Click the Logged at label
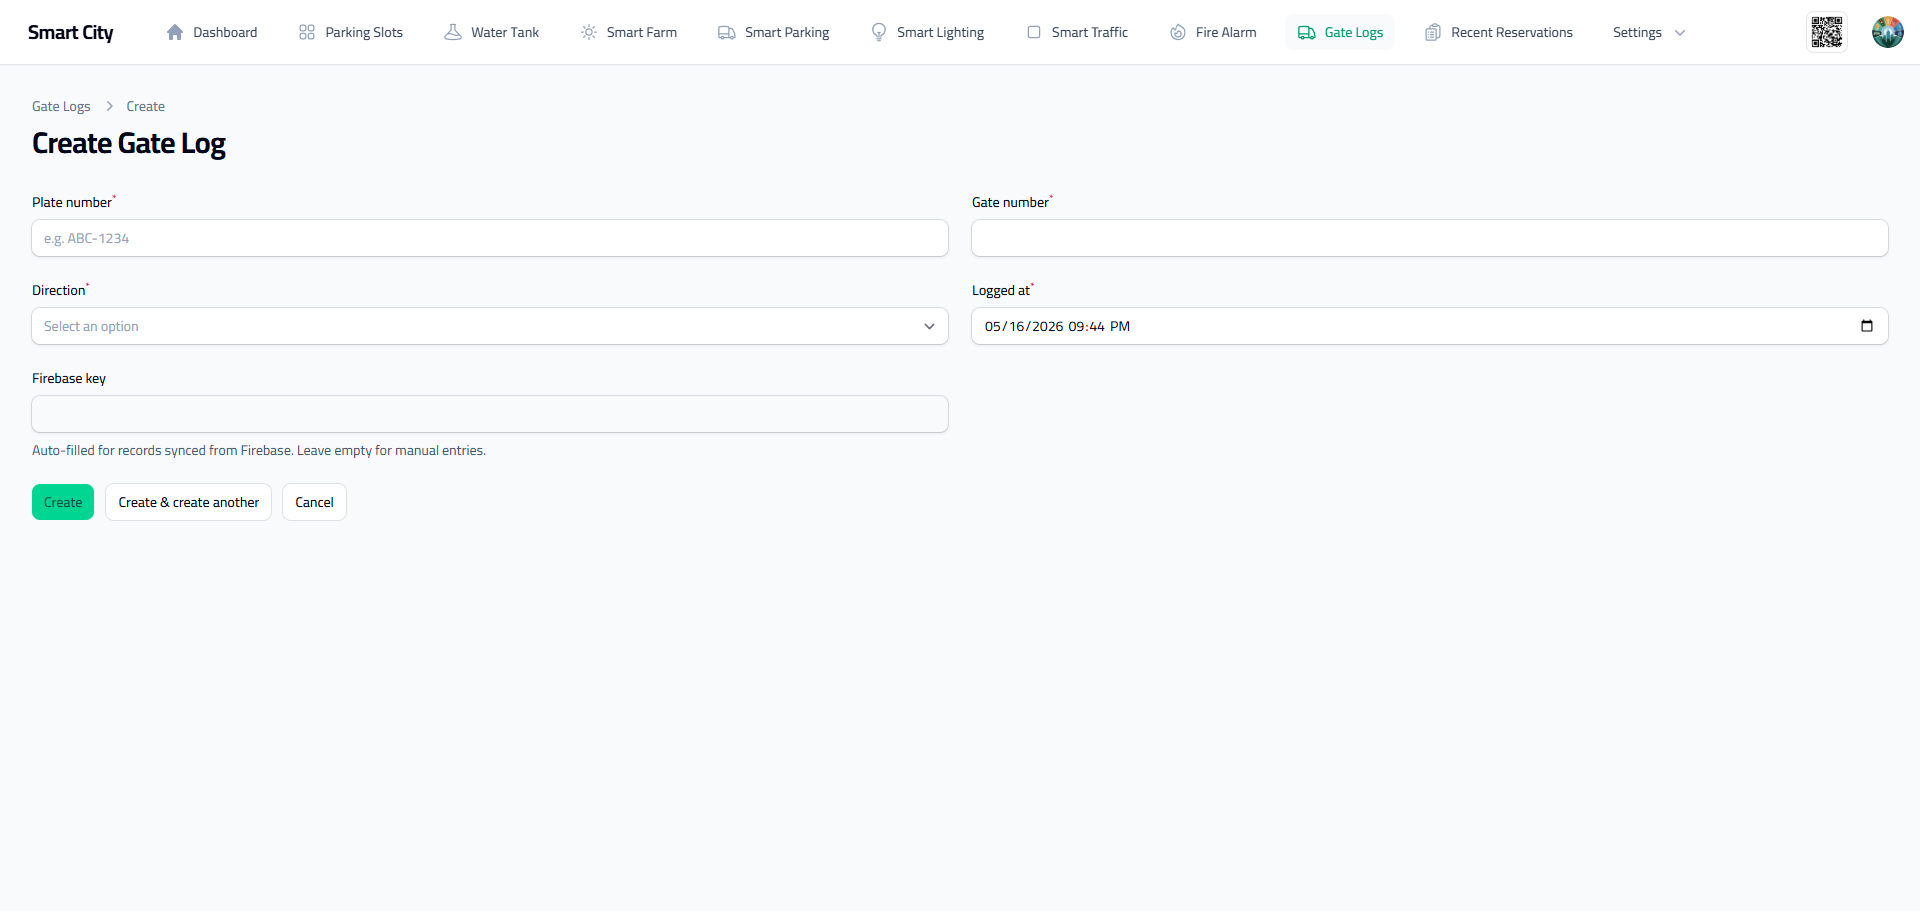Viewport: 1920px width, 911px height. click(x=1001, y=290)
